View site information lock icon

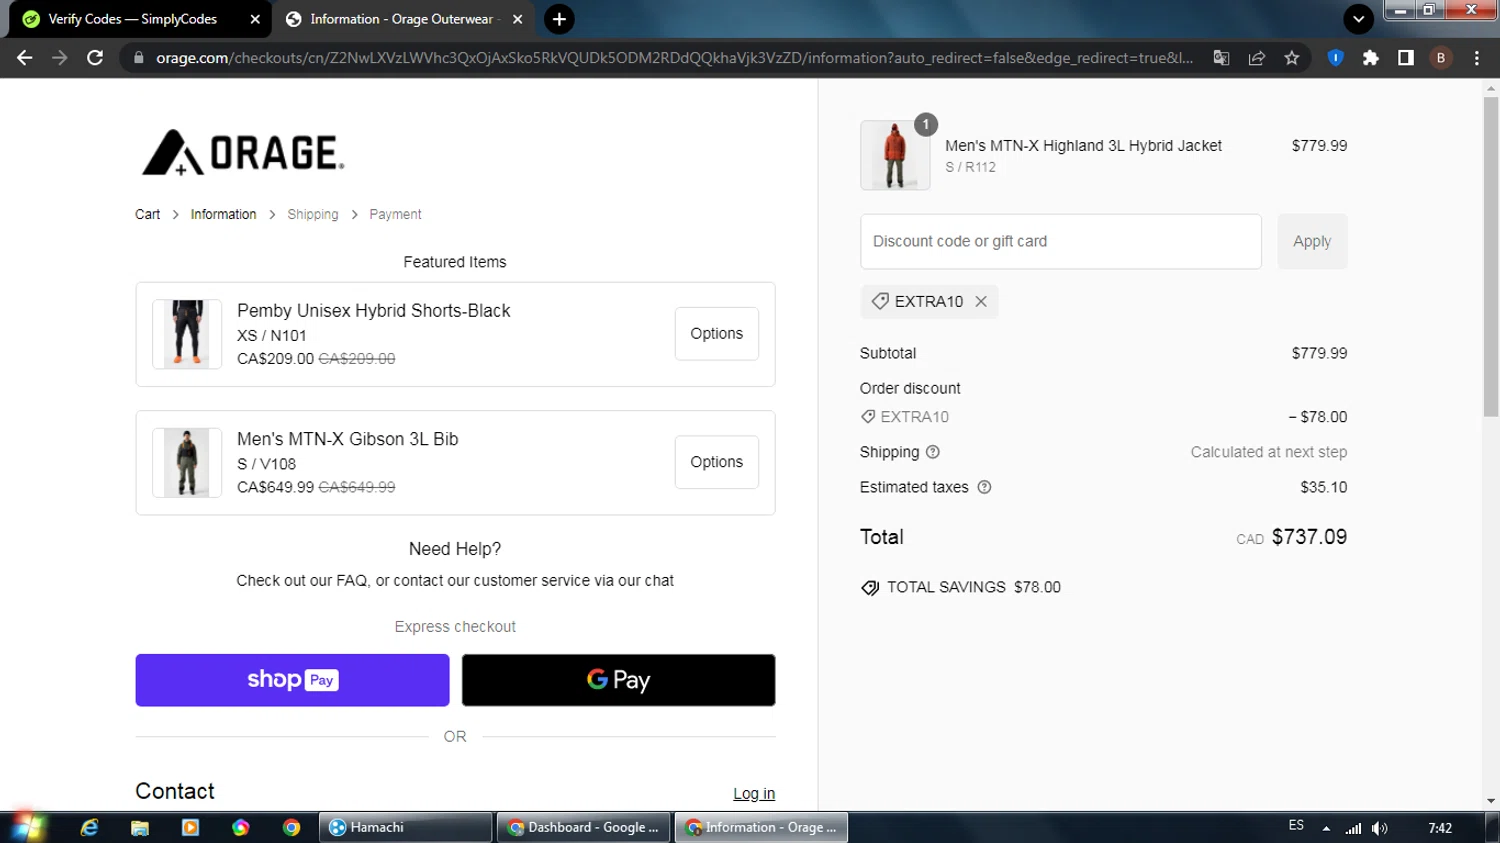[138, 58]
